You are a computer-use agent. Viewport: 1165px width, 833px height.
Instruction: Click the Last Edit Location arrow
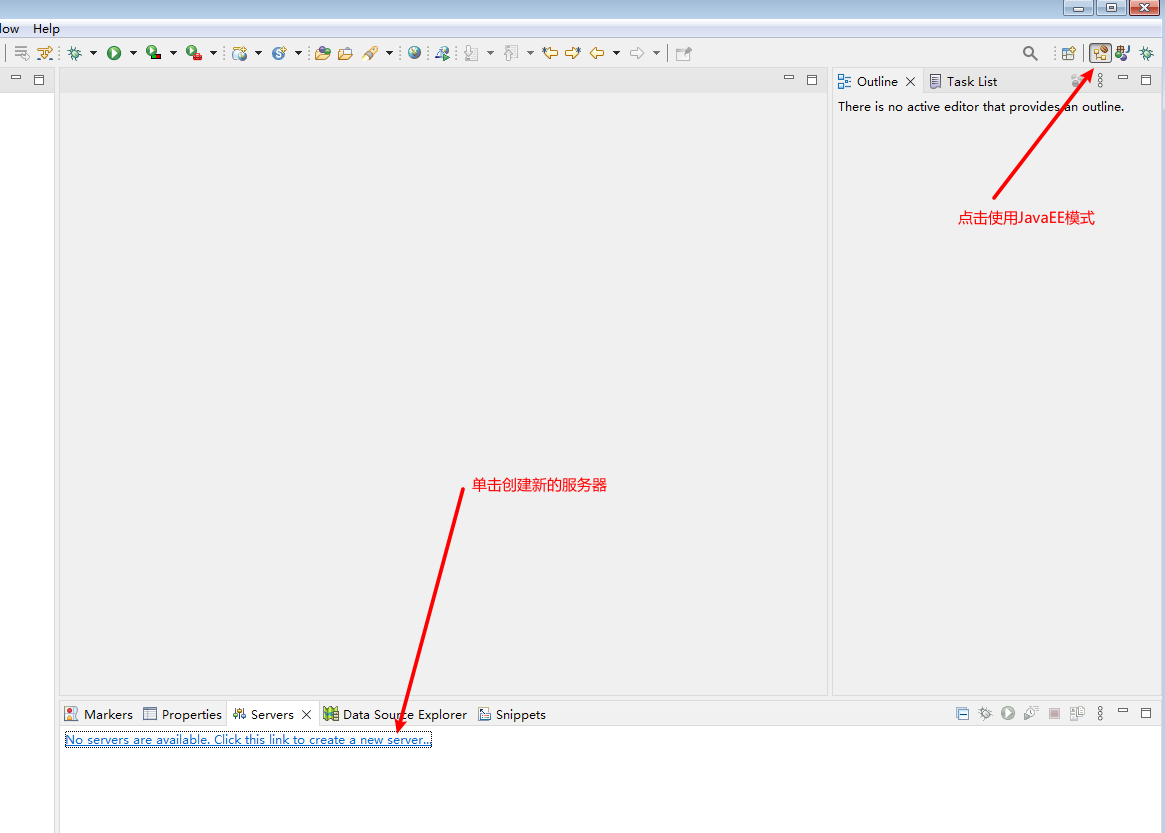tap(550, 53)
